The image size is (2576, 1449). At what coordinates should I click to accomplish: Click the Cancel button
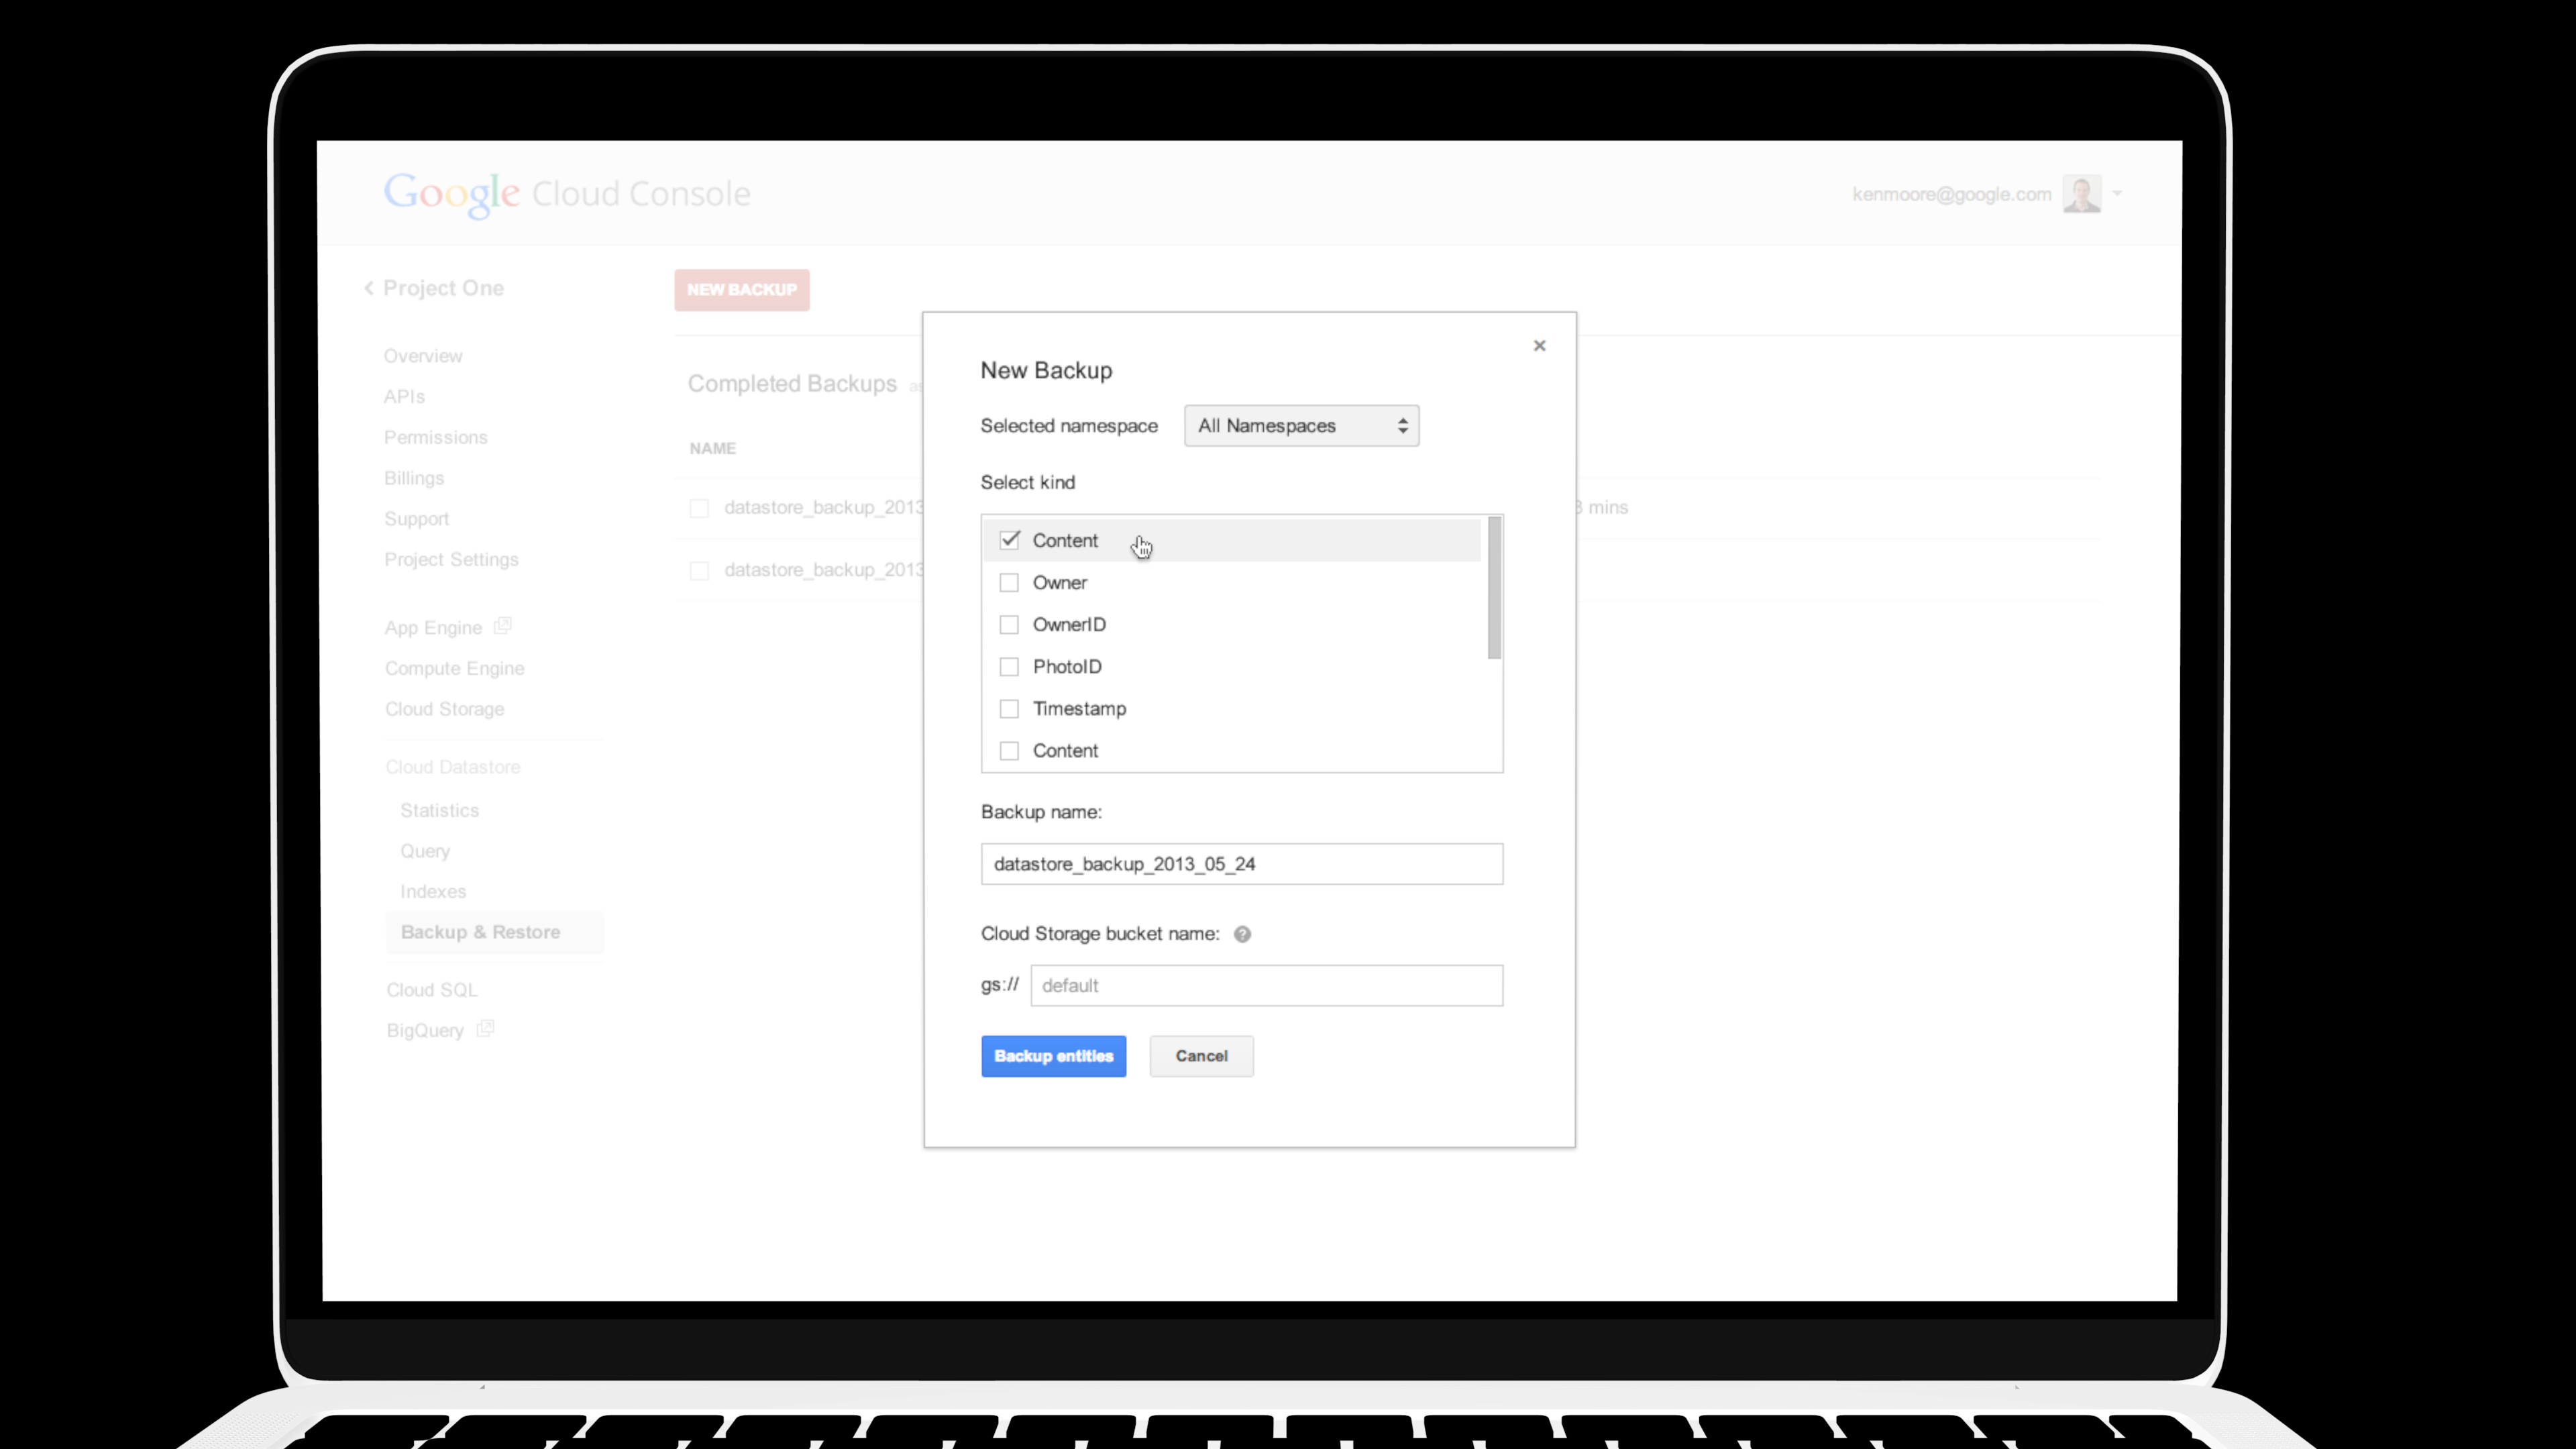(1201, 1055)
